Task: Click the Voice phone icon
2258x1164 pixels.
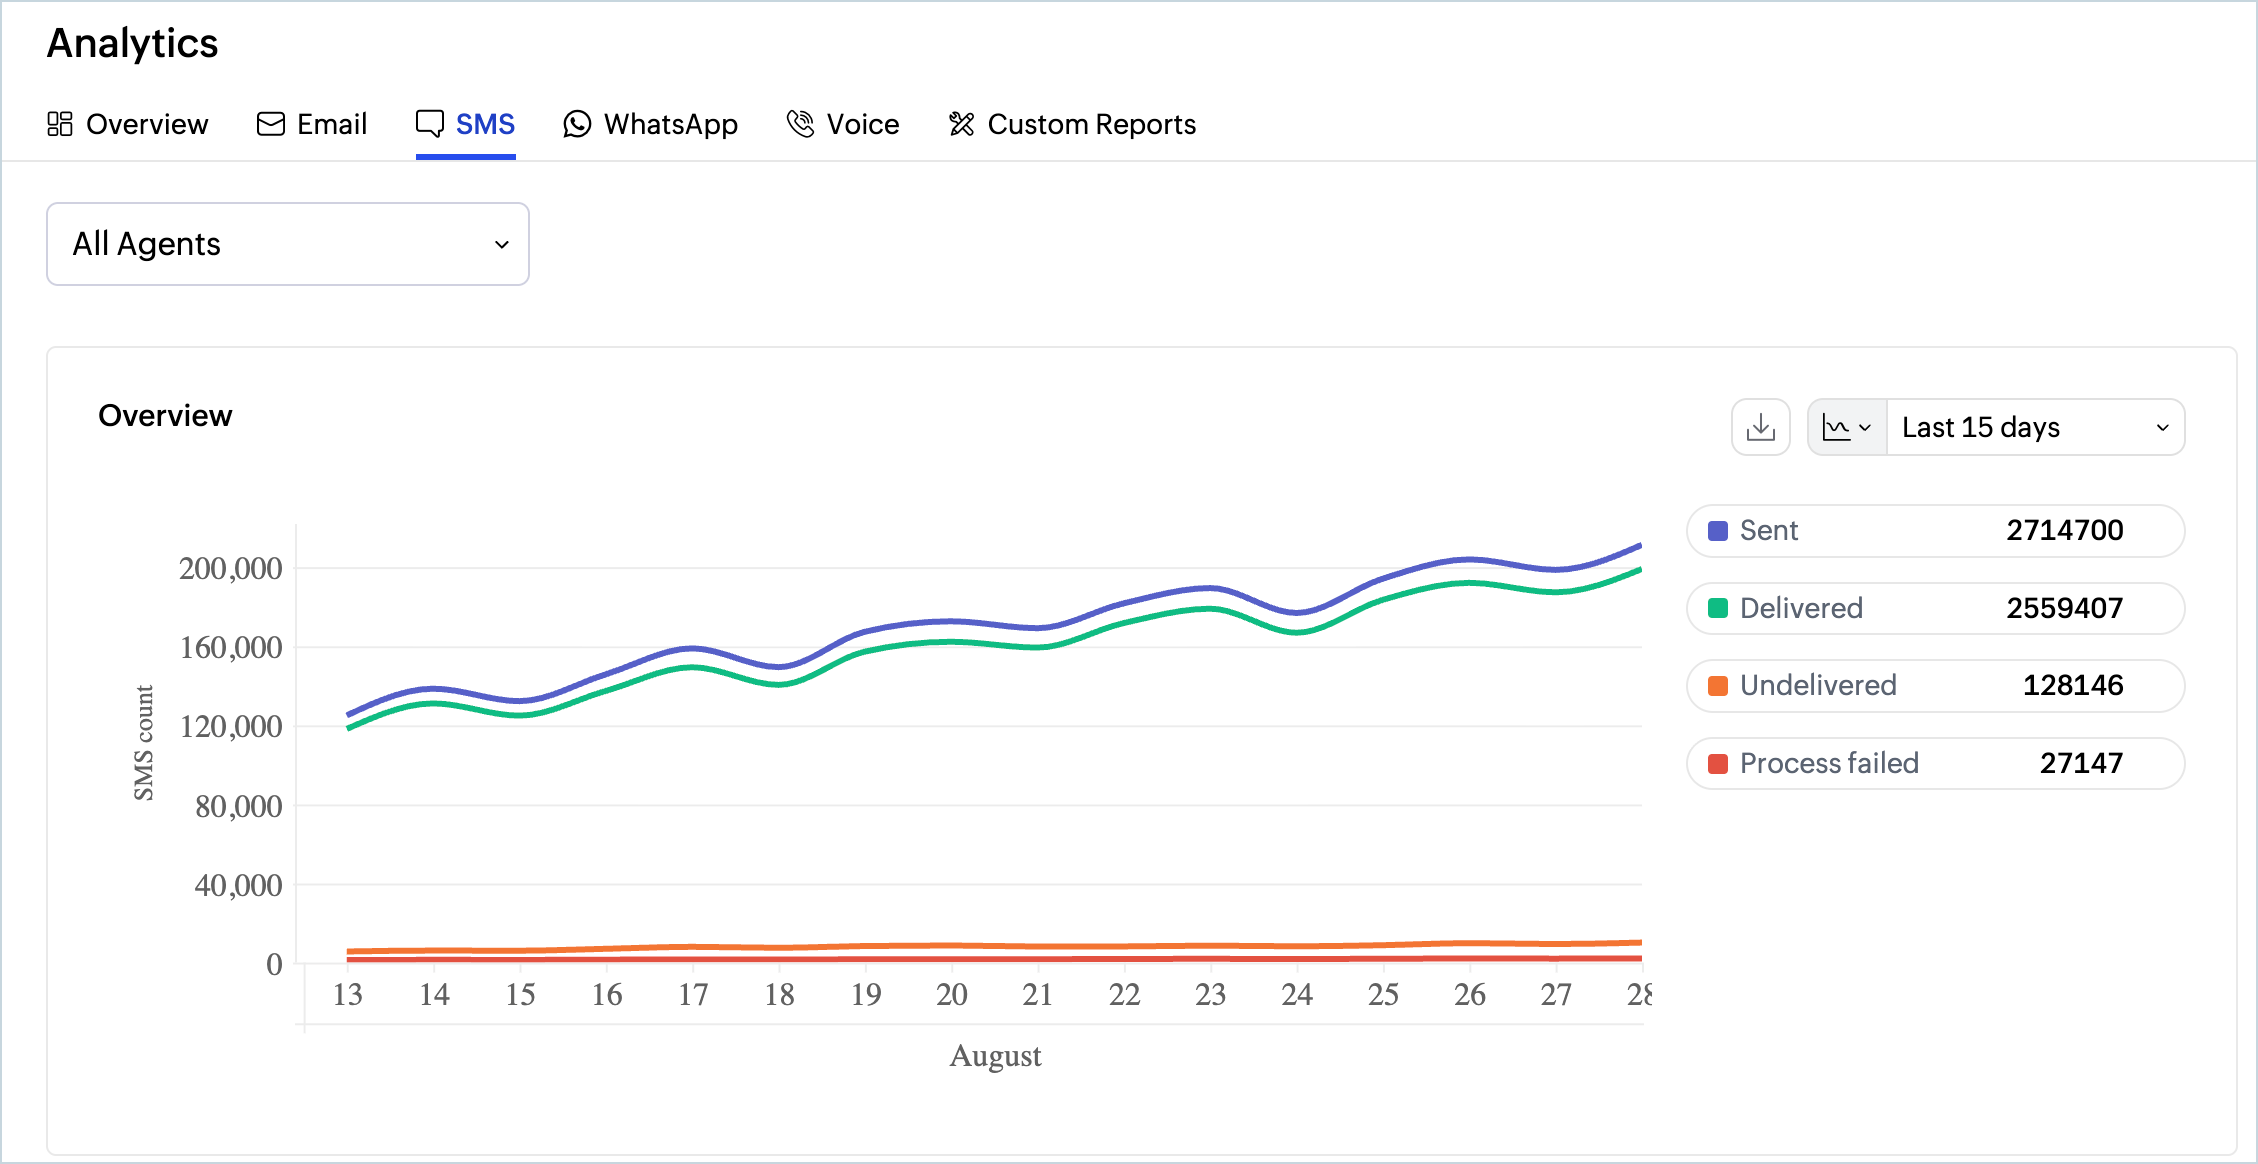Action: pyautogui.click(x=800, y=124)
